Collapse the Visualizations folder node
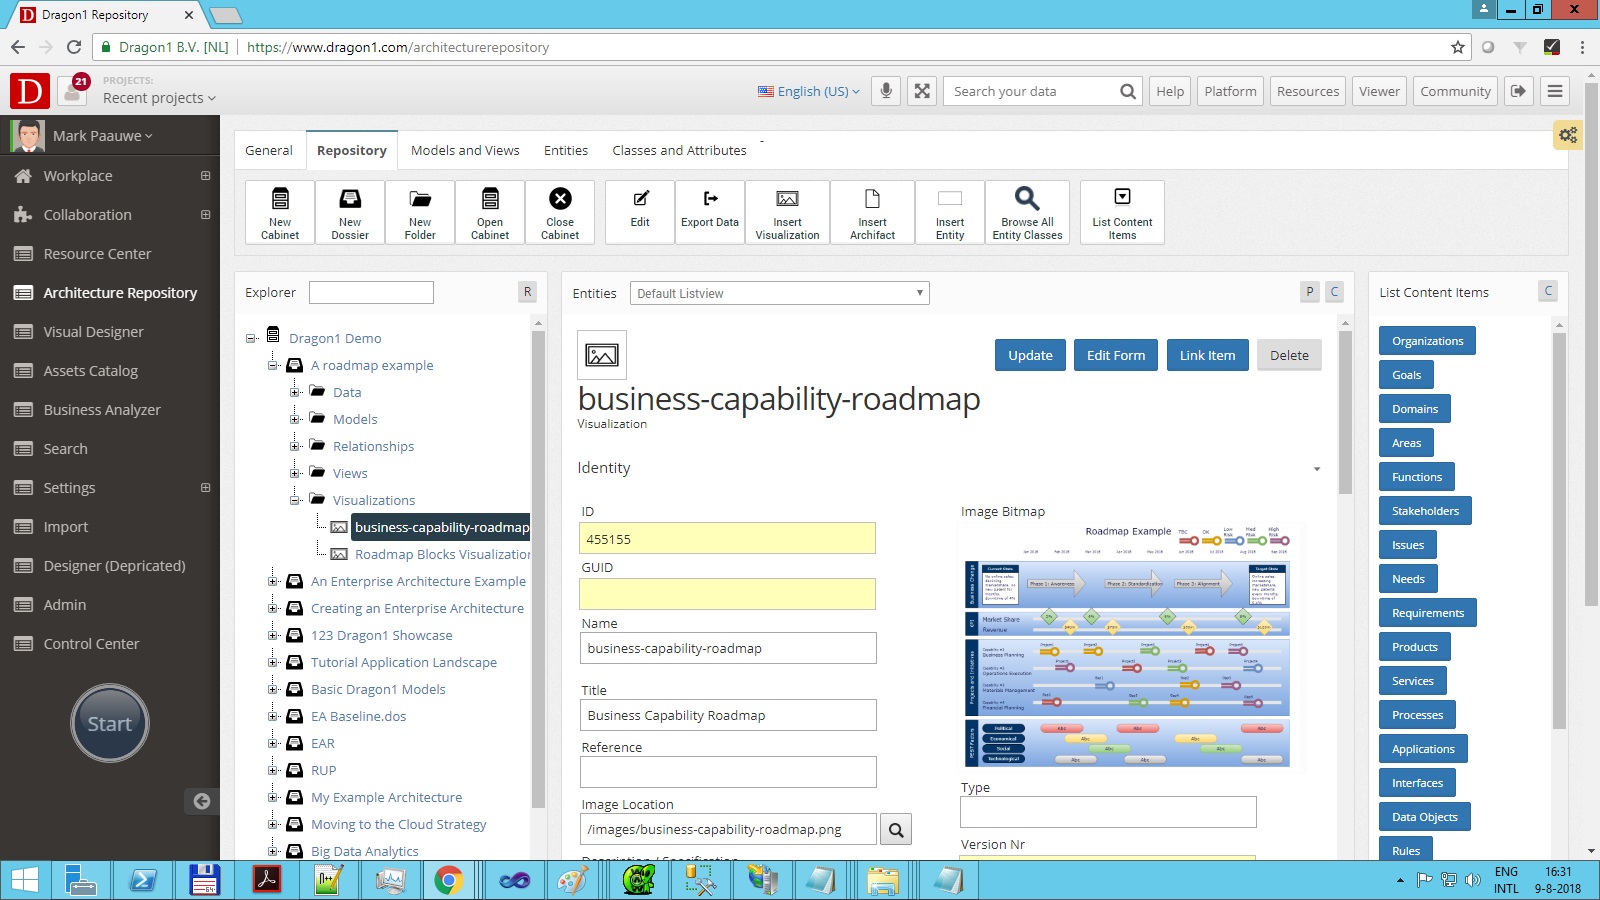The height and width of the screenshot is (900, 1600). click(295, 500)
